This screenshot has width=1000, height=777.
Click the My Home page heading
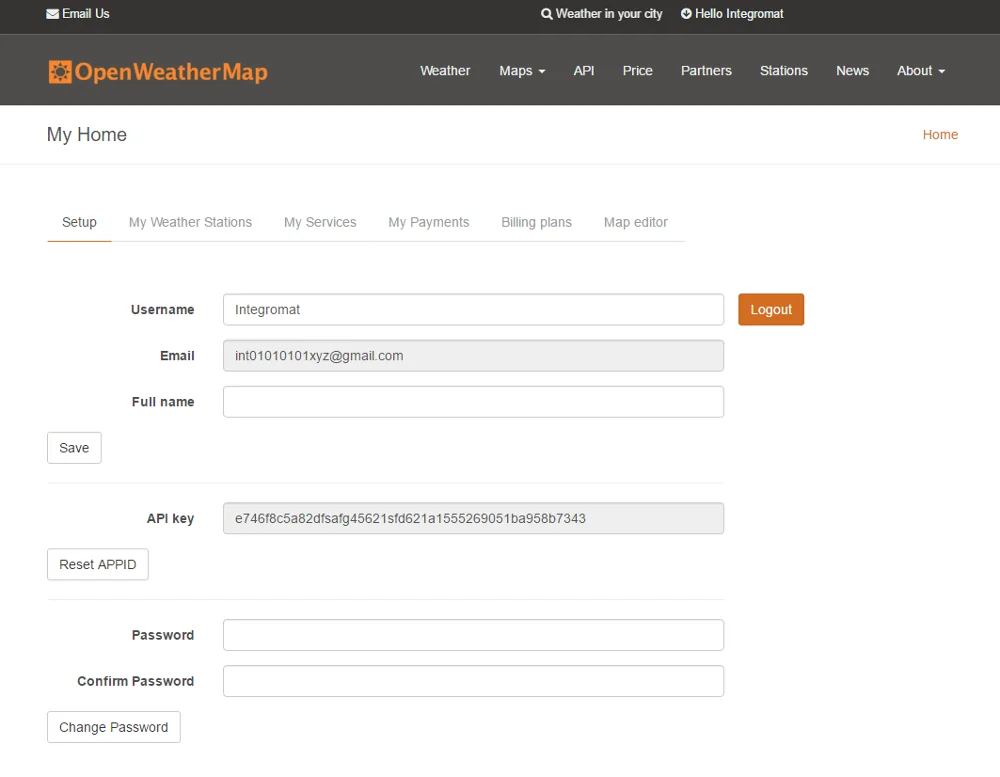87,135
